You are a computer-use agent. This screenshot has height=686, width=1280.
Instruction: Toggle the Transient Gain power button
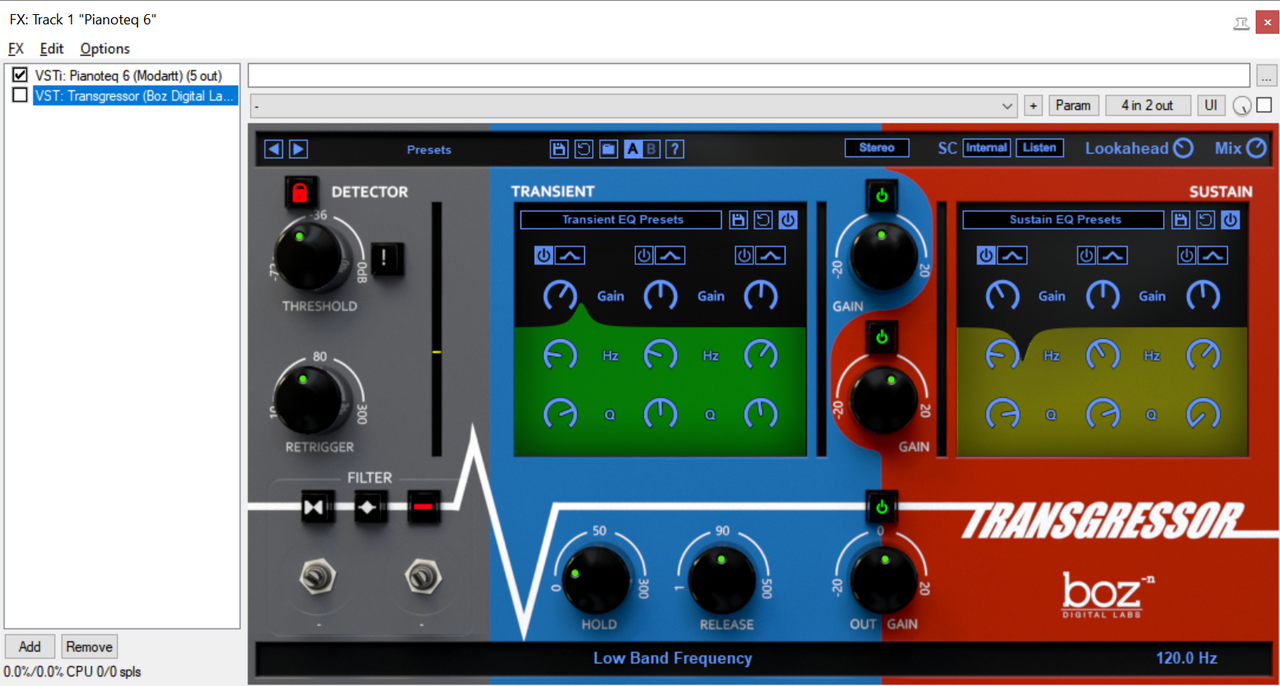[881, 196]
